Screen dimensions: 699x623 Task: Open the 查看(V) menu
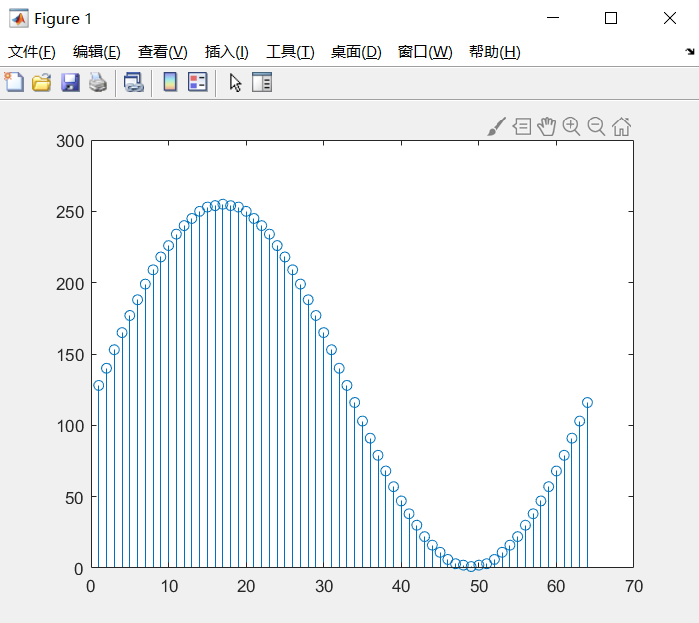pyautogui.click(x=162, y=52)
